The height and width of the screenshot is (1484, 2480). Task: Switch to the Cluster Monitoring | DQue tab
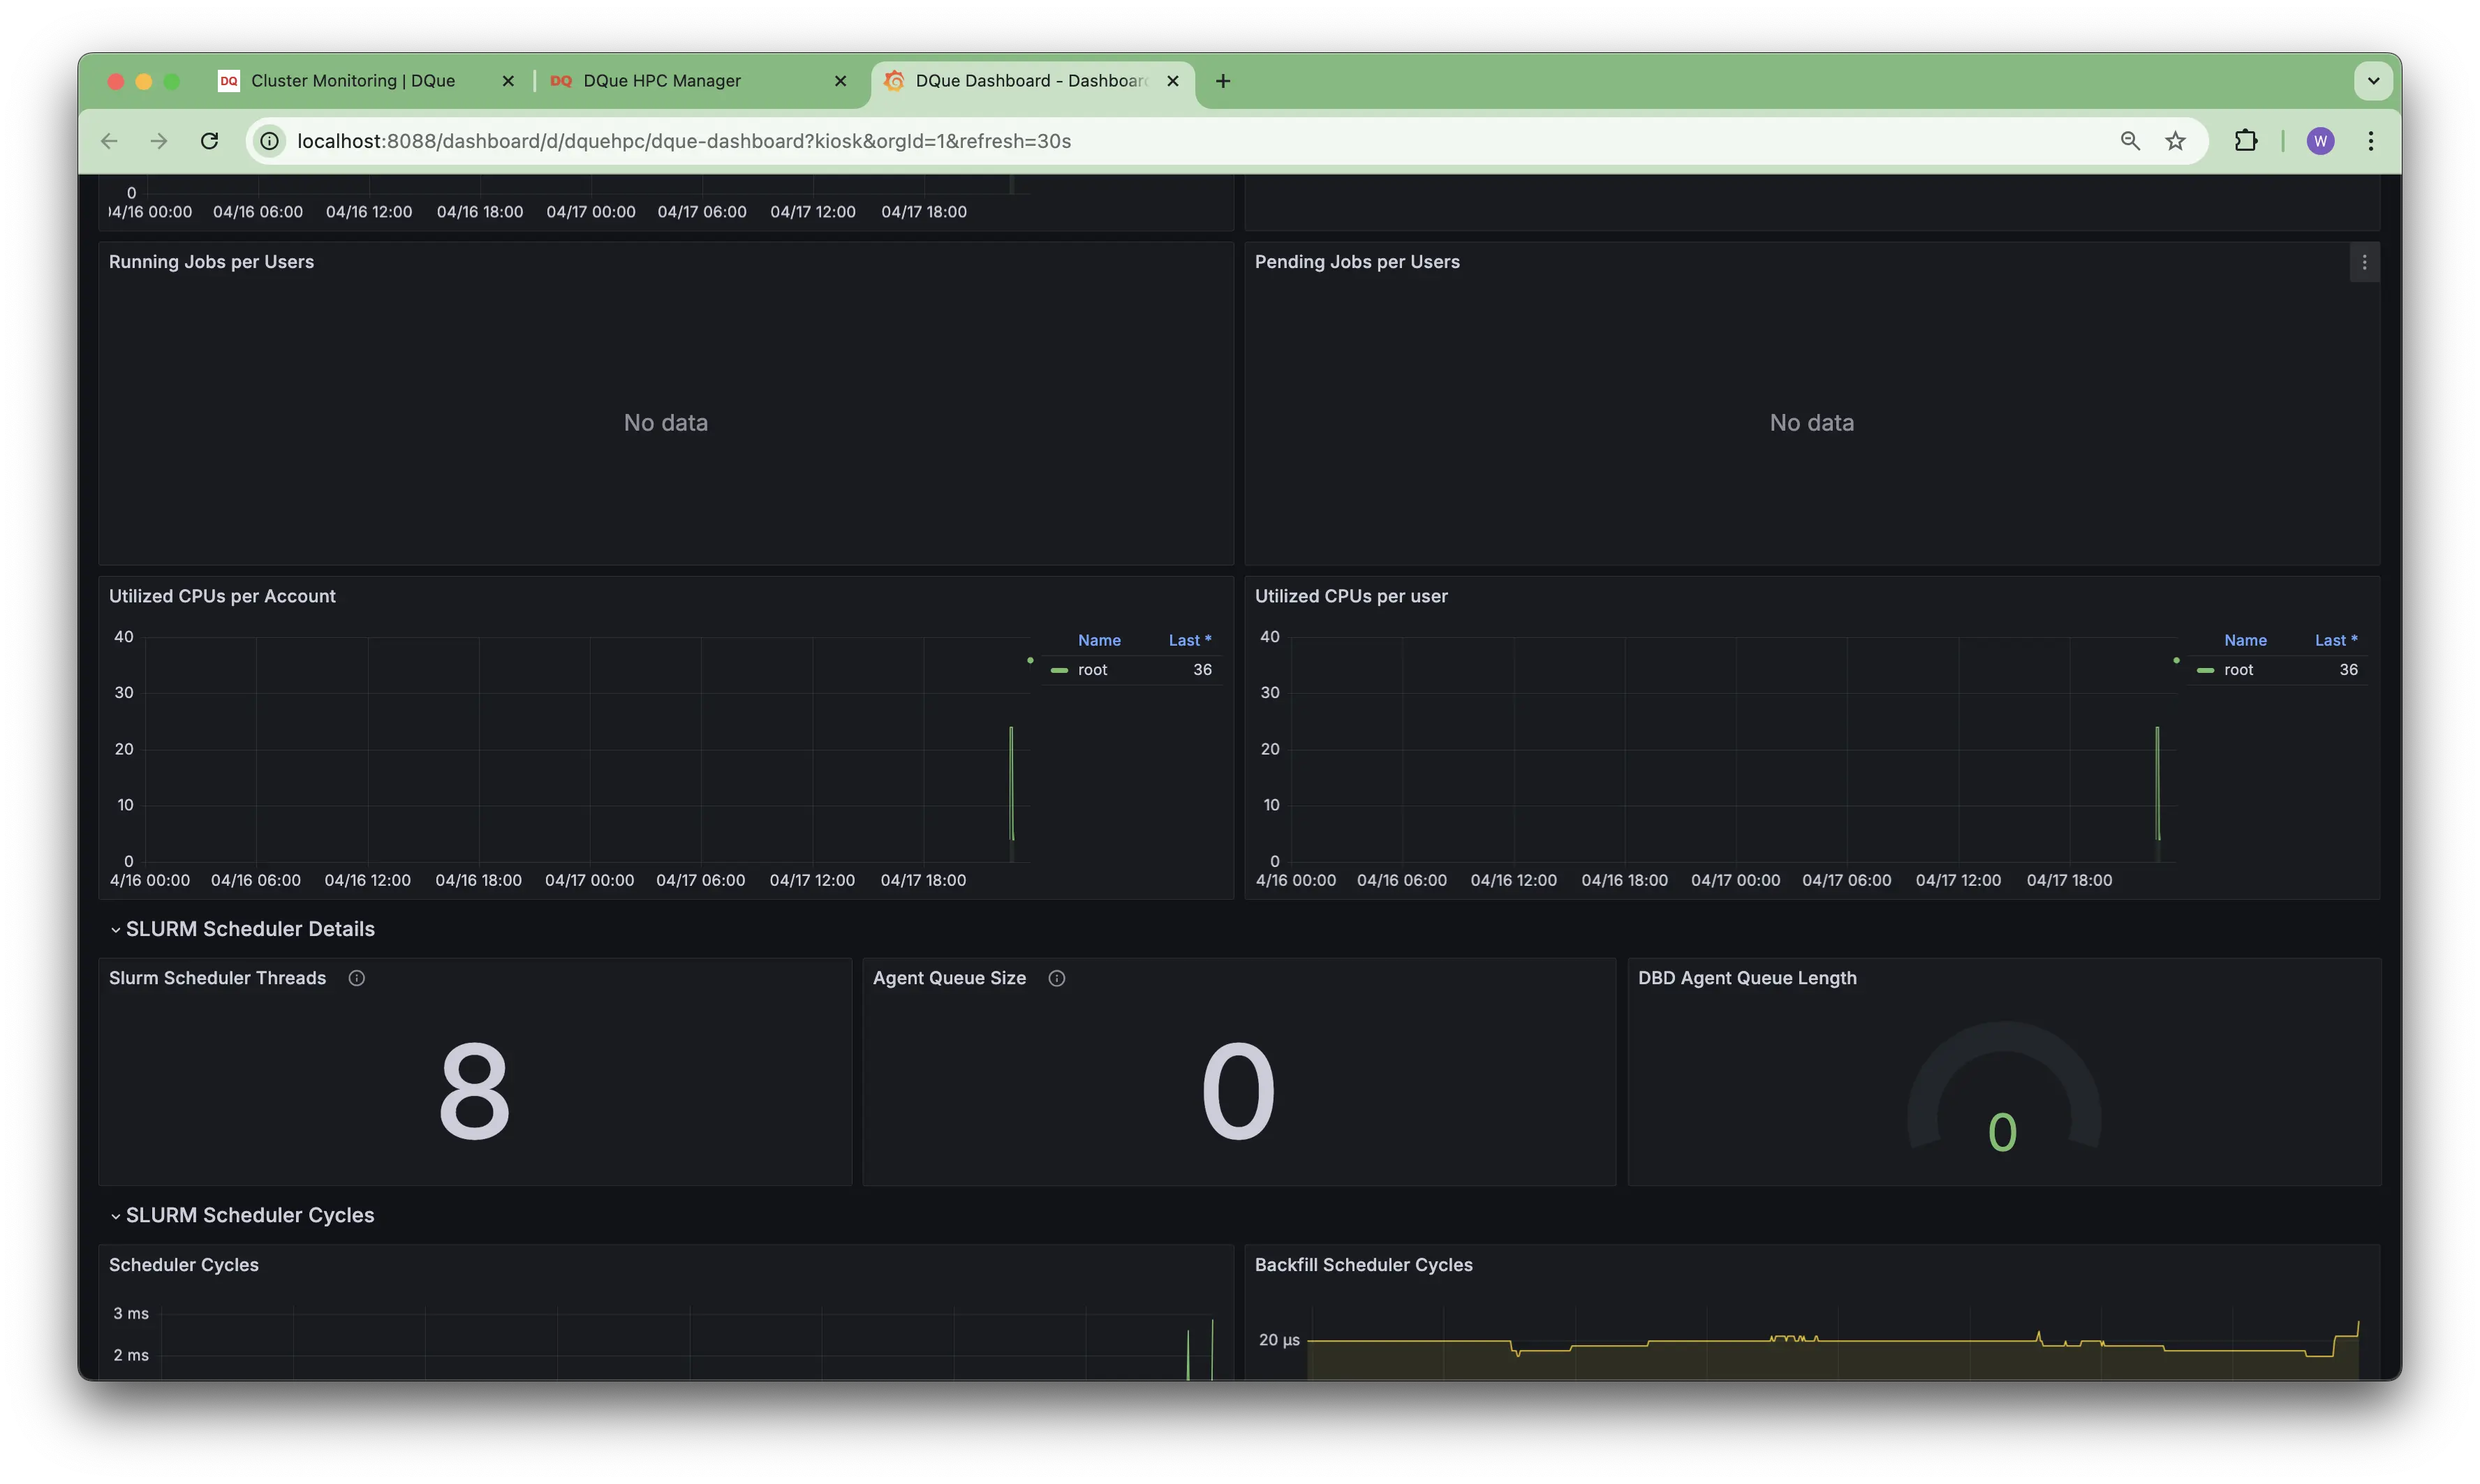352,81
